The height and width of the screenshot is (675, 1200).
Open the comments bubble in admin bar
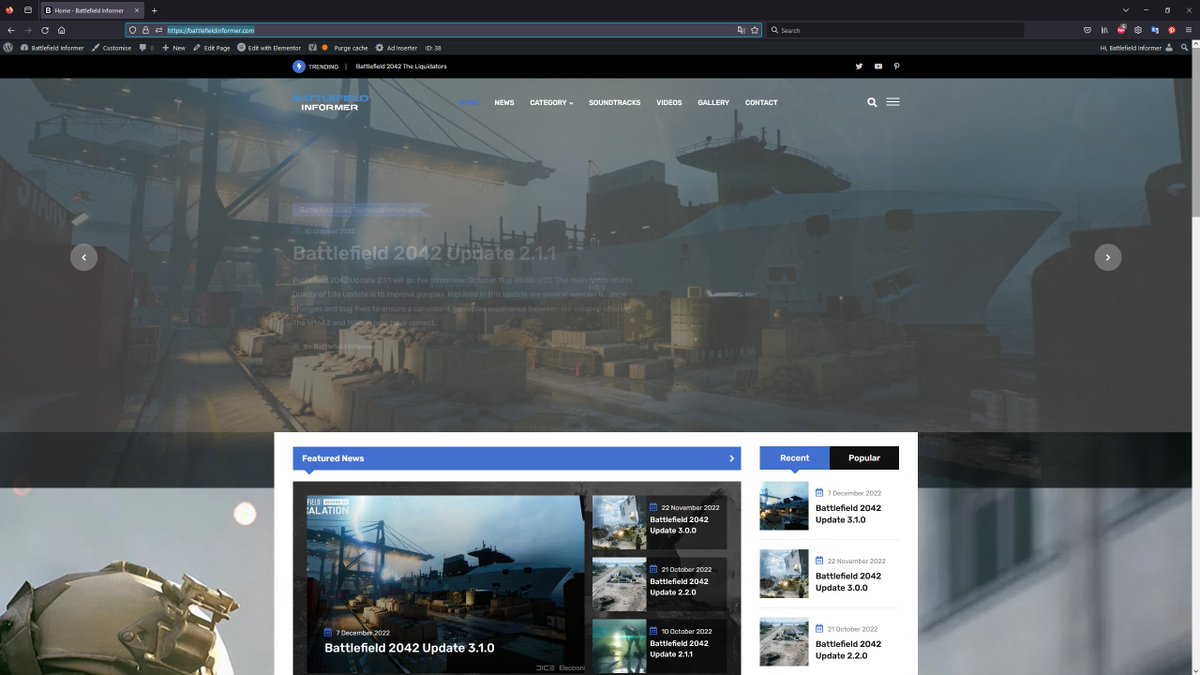tap(147, 47)
